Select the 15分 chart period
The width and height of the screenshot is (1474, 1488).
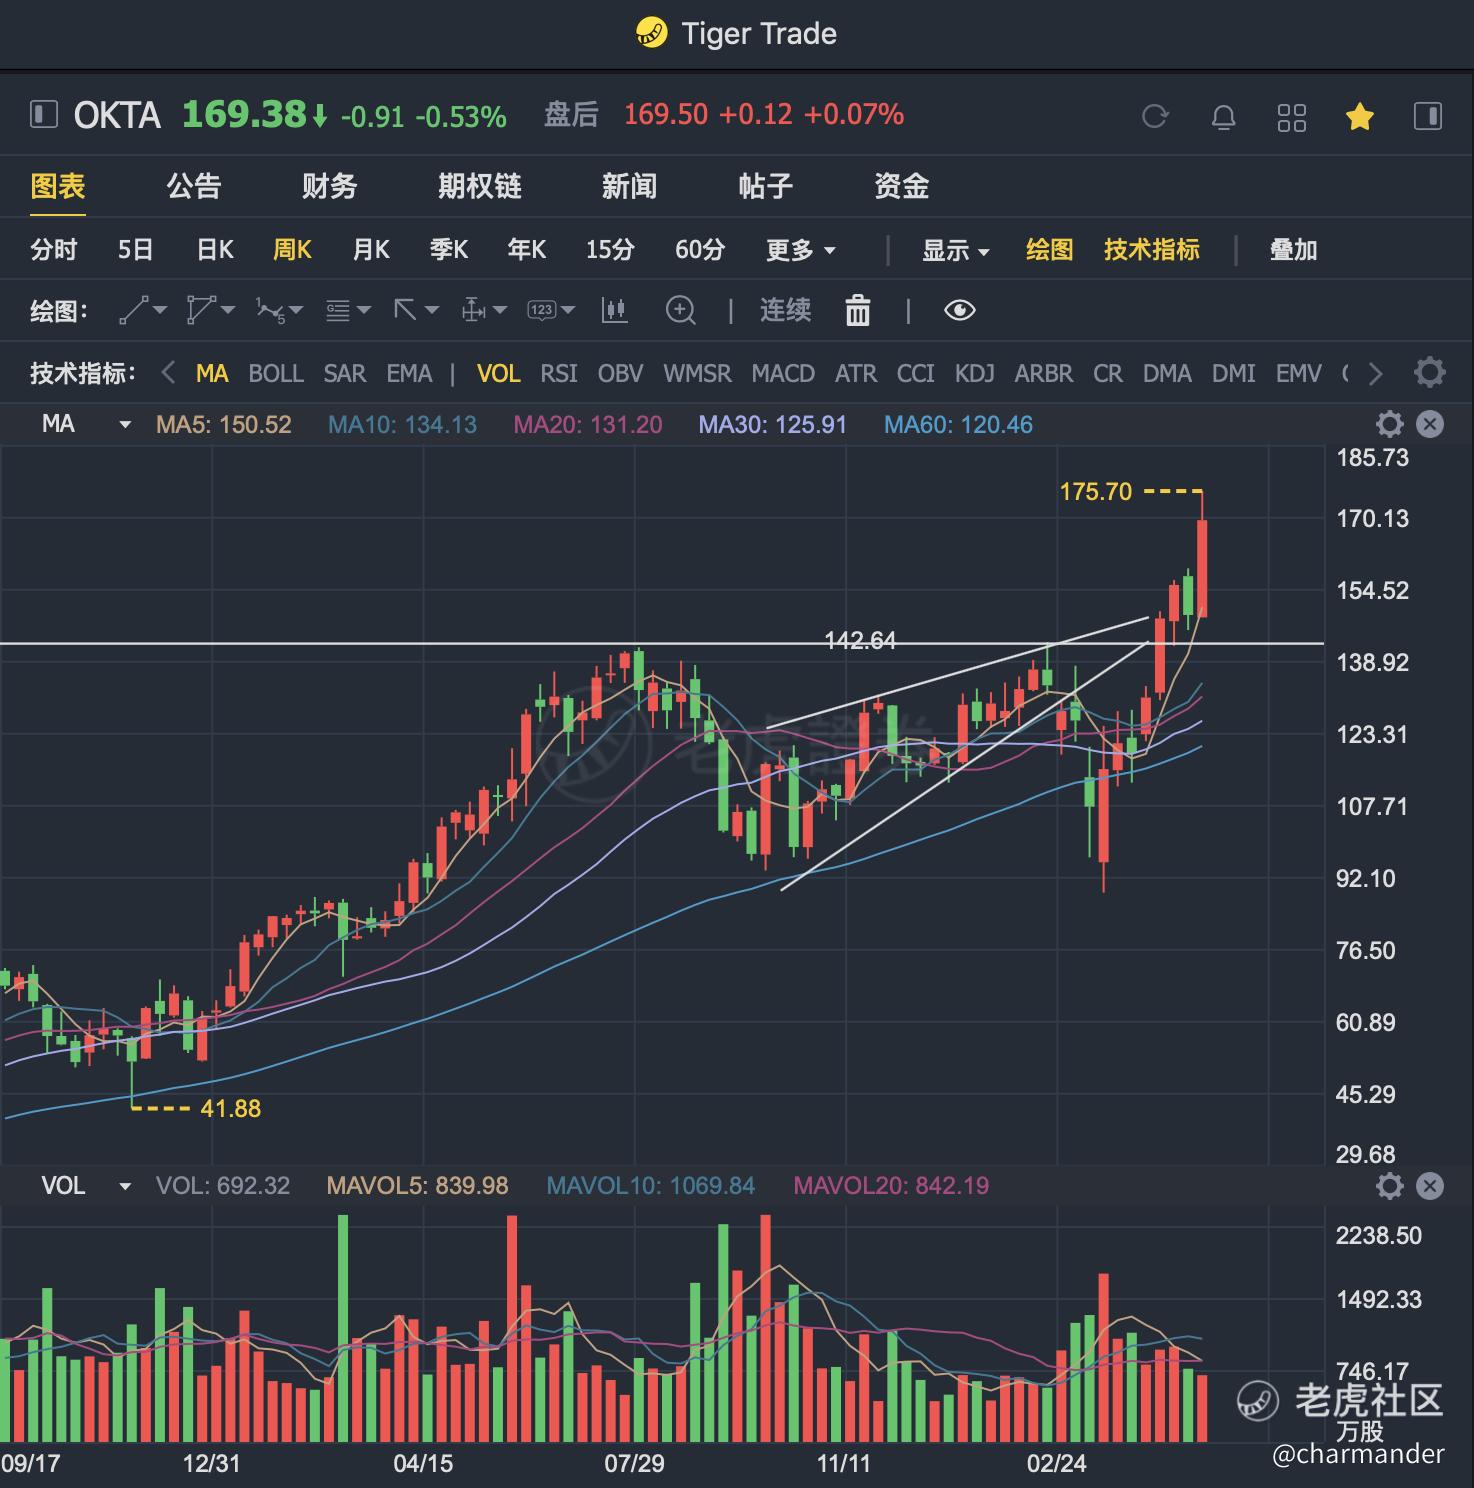click(x=610, y=249)
